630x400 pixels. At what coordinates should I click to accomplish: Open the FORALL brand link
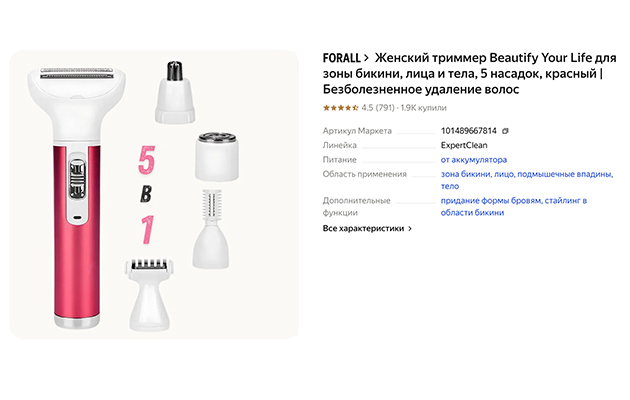click(x=341, y=57)
